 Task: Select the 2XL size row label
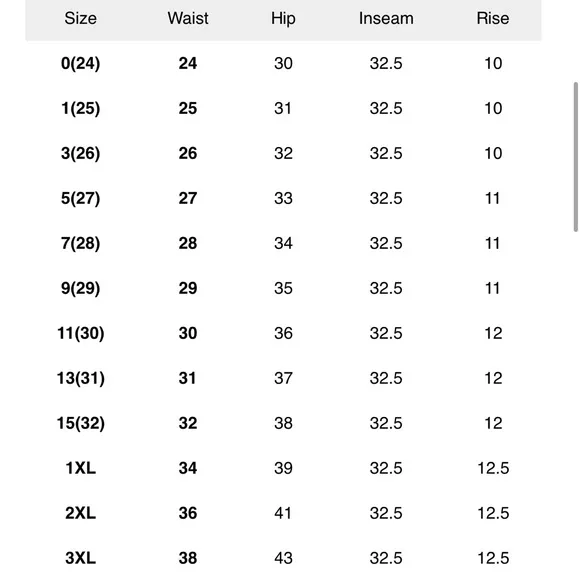pos(81,513)
